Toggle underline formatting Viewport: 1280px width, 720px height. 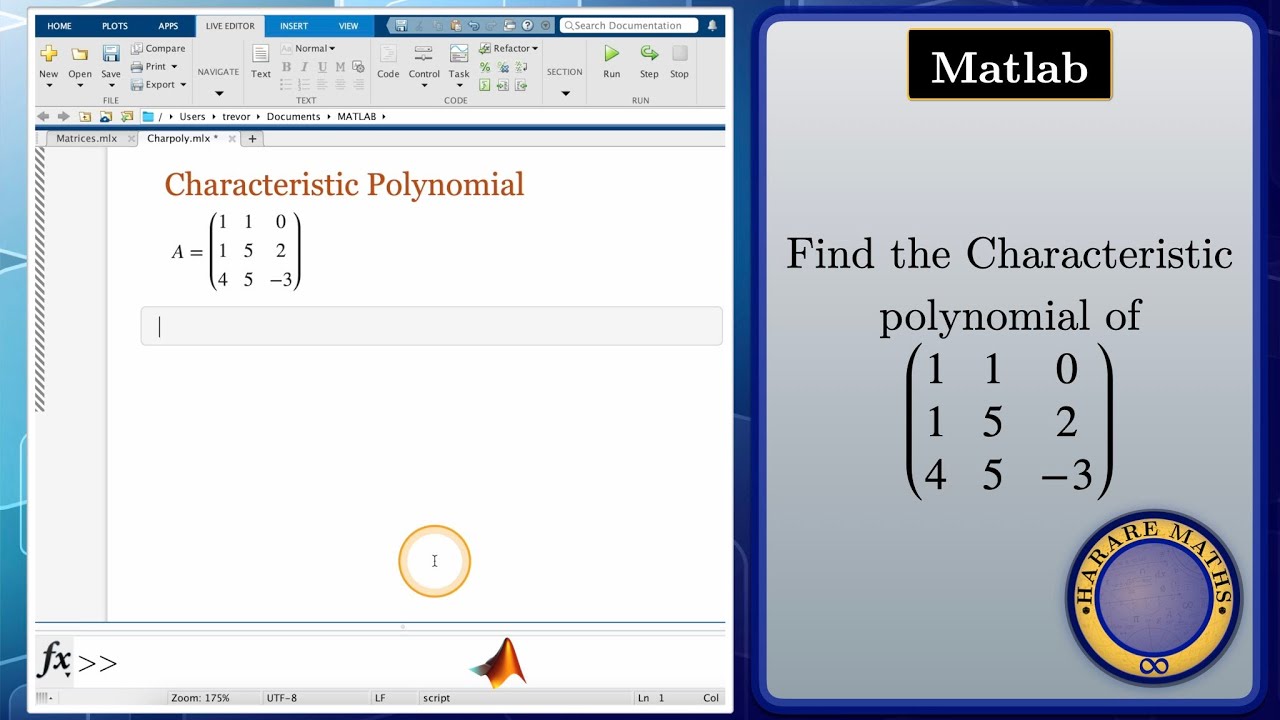click(322, 67)
